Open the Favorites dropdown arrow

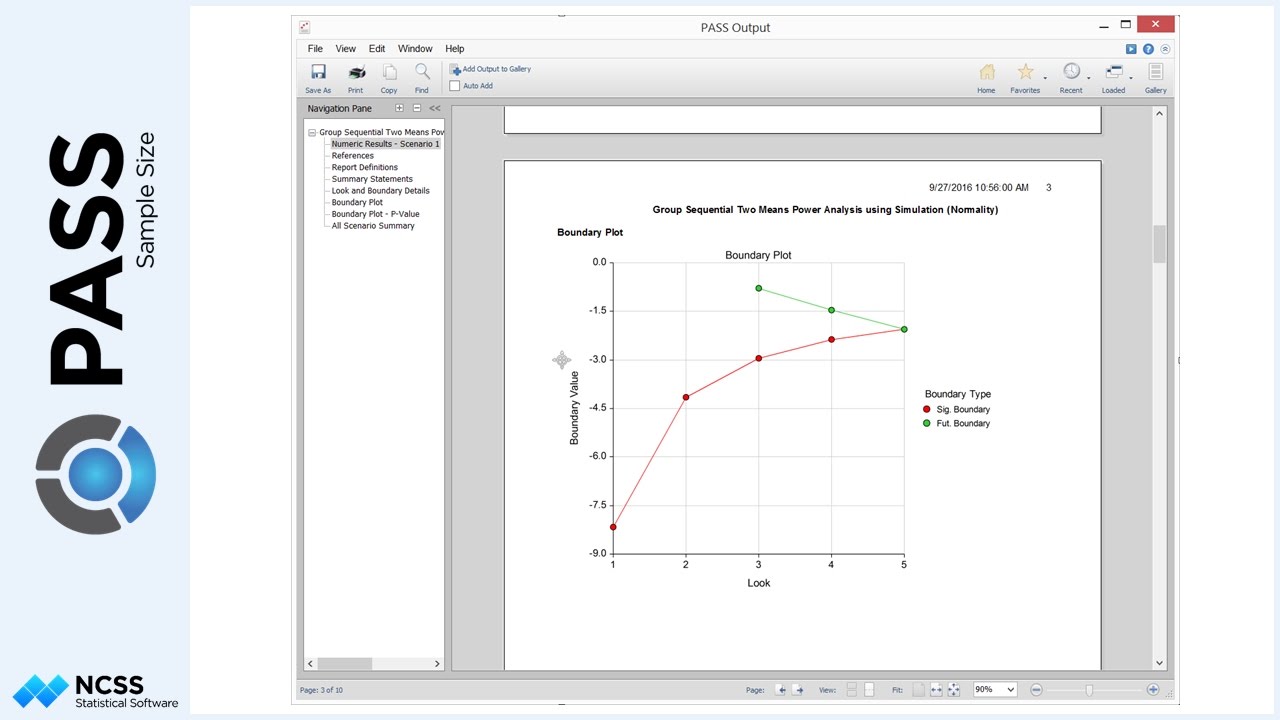(1045, 78)
